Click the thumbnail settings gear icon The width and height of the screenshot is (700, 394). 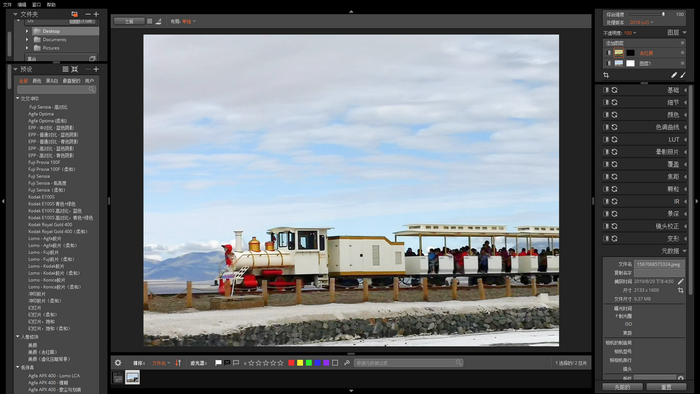pyautogui.click(x=118, y=363)
